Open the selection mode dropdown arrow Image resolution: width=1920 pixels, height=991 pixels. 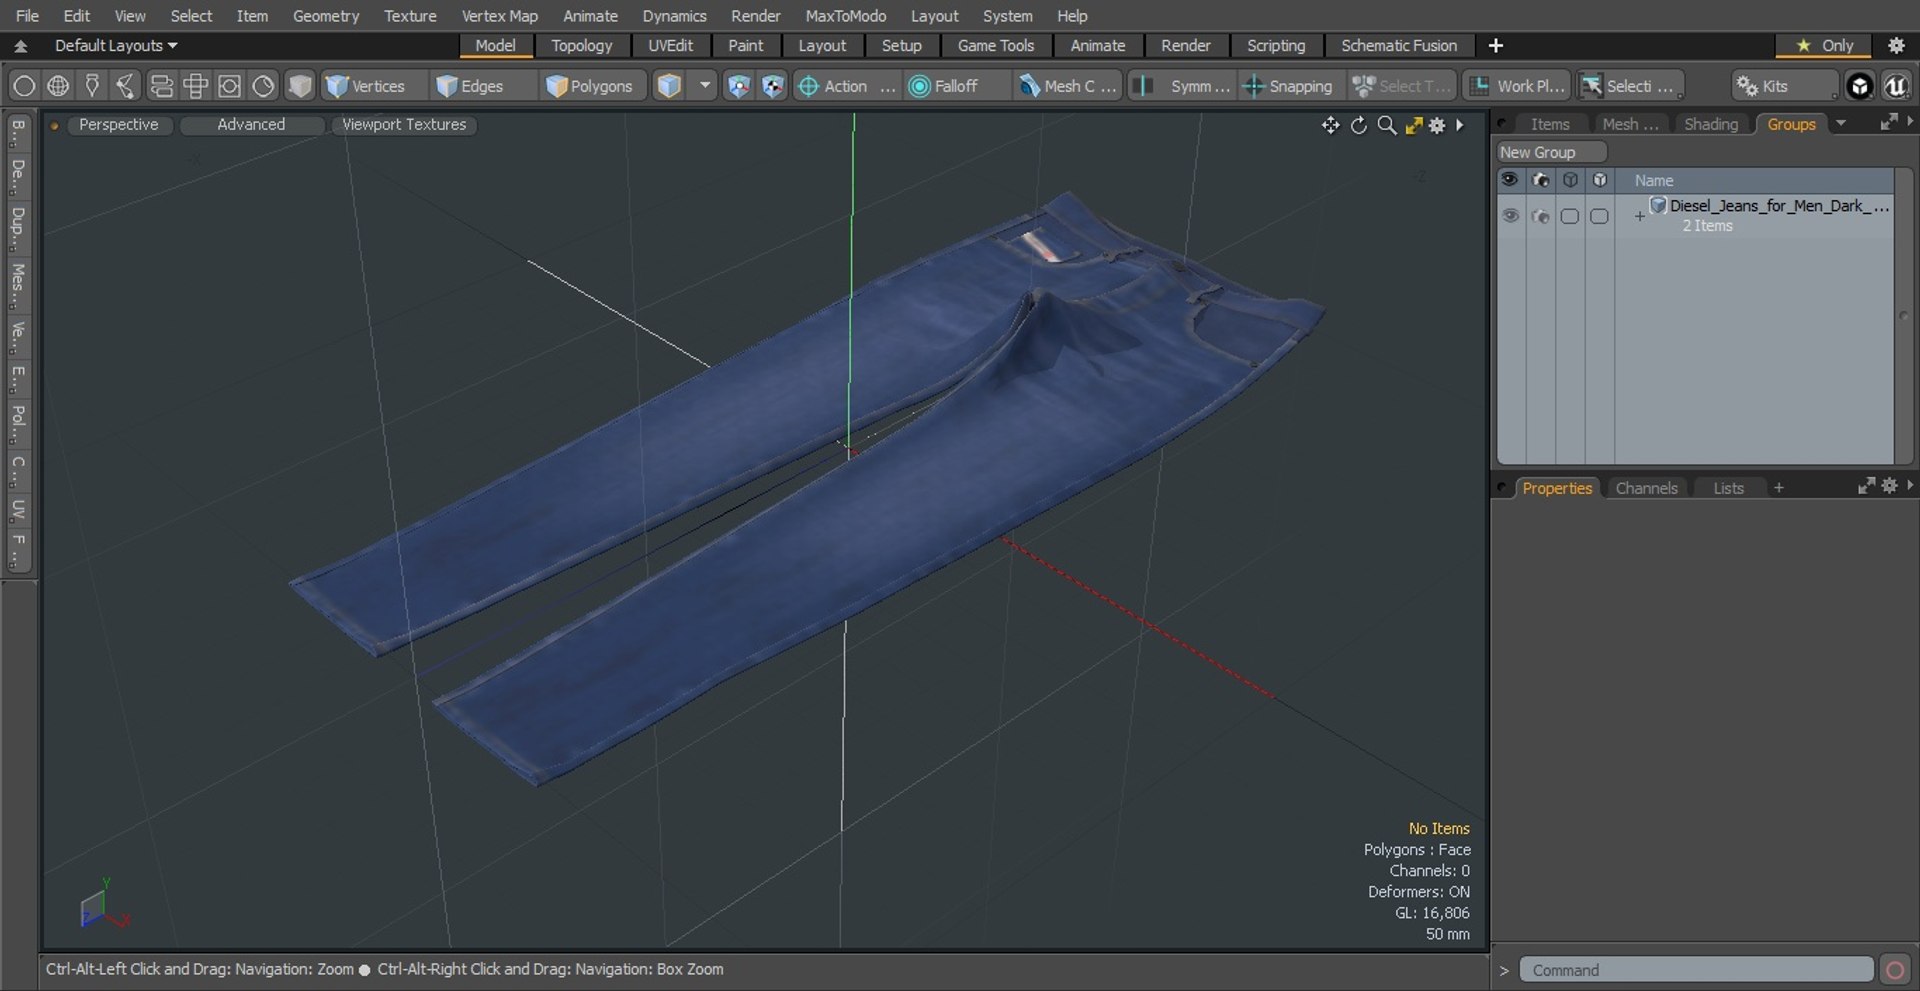point(705,86)
